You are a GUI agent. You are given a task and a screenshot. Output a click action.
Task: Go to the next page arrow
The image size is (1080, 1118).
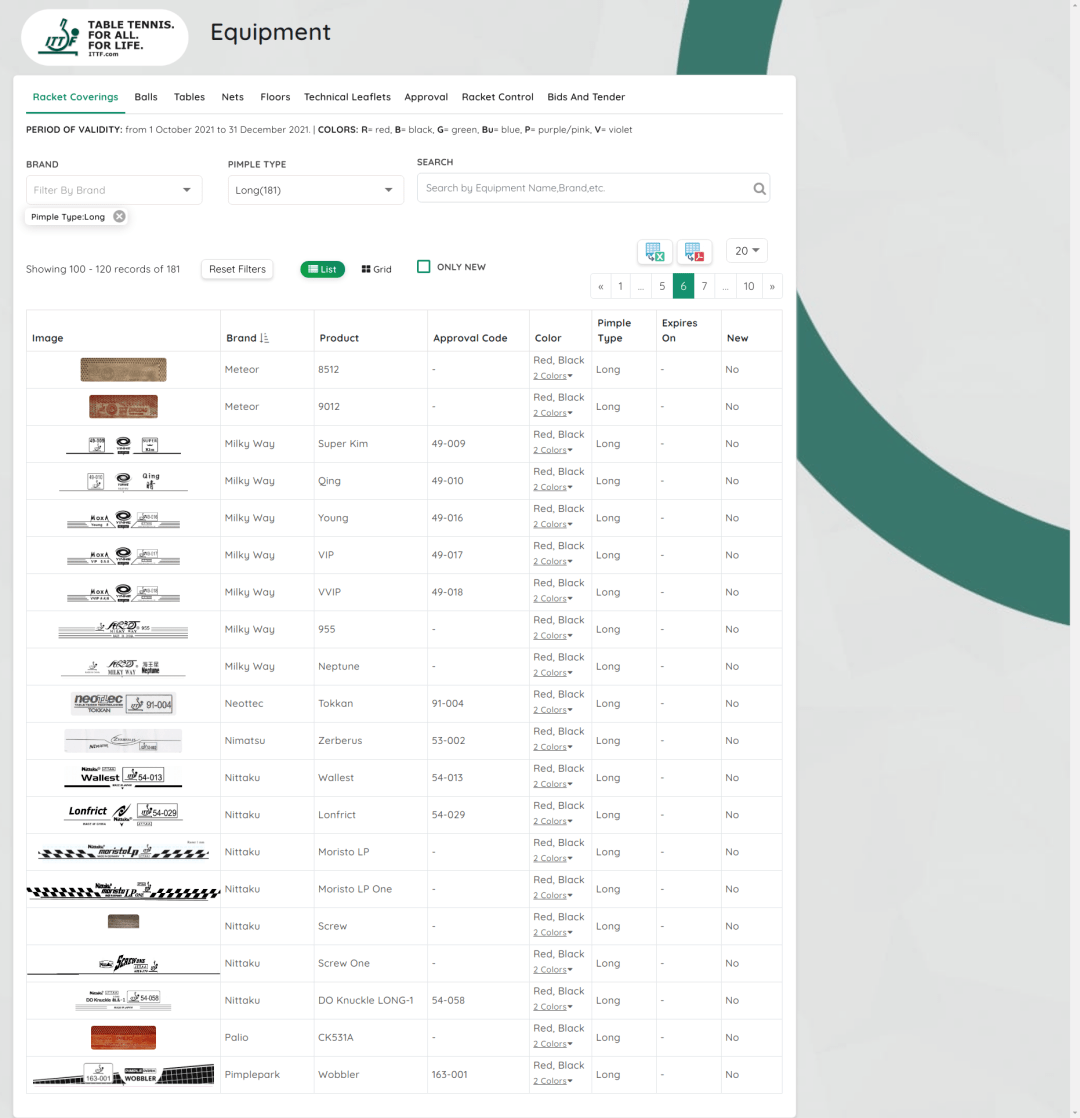coord(771,286)
